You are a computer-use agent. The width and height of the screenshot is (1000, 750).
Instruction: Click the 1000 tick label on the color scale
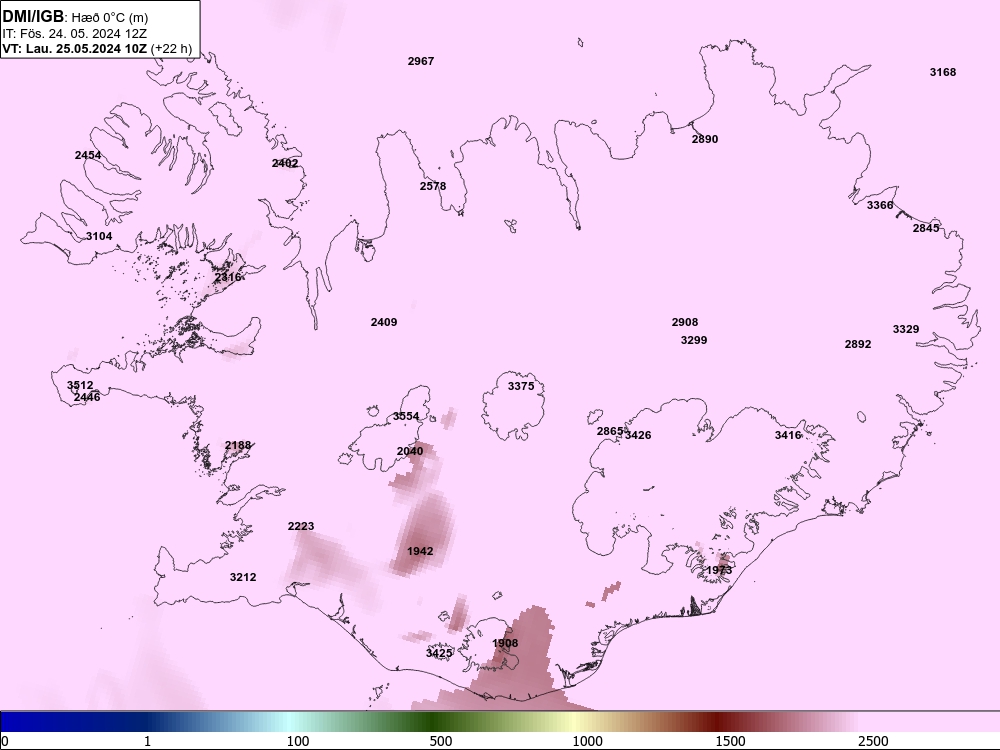click(587, 741)
